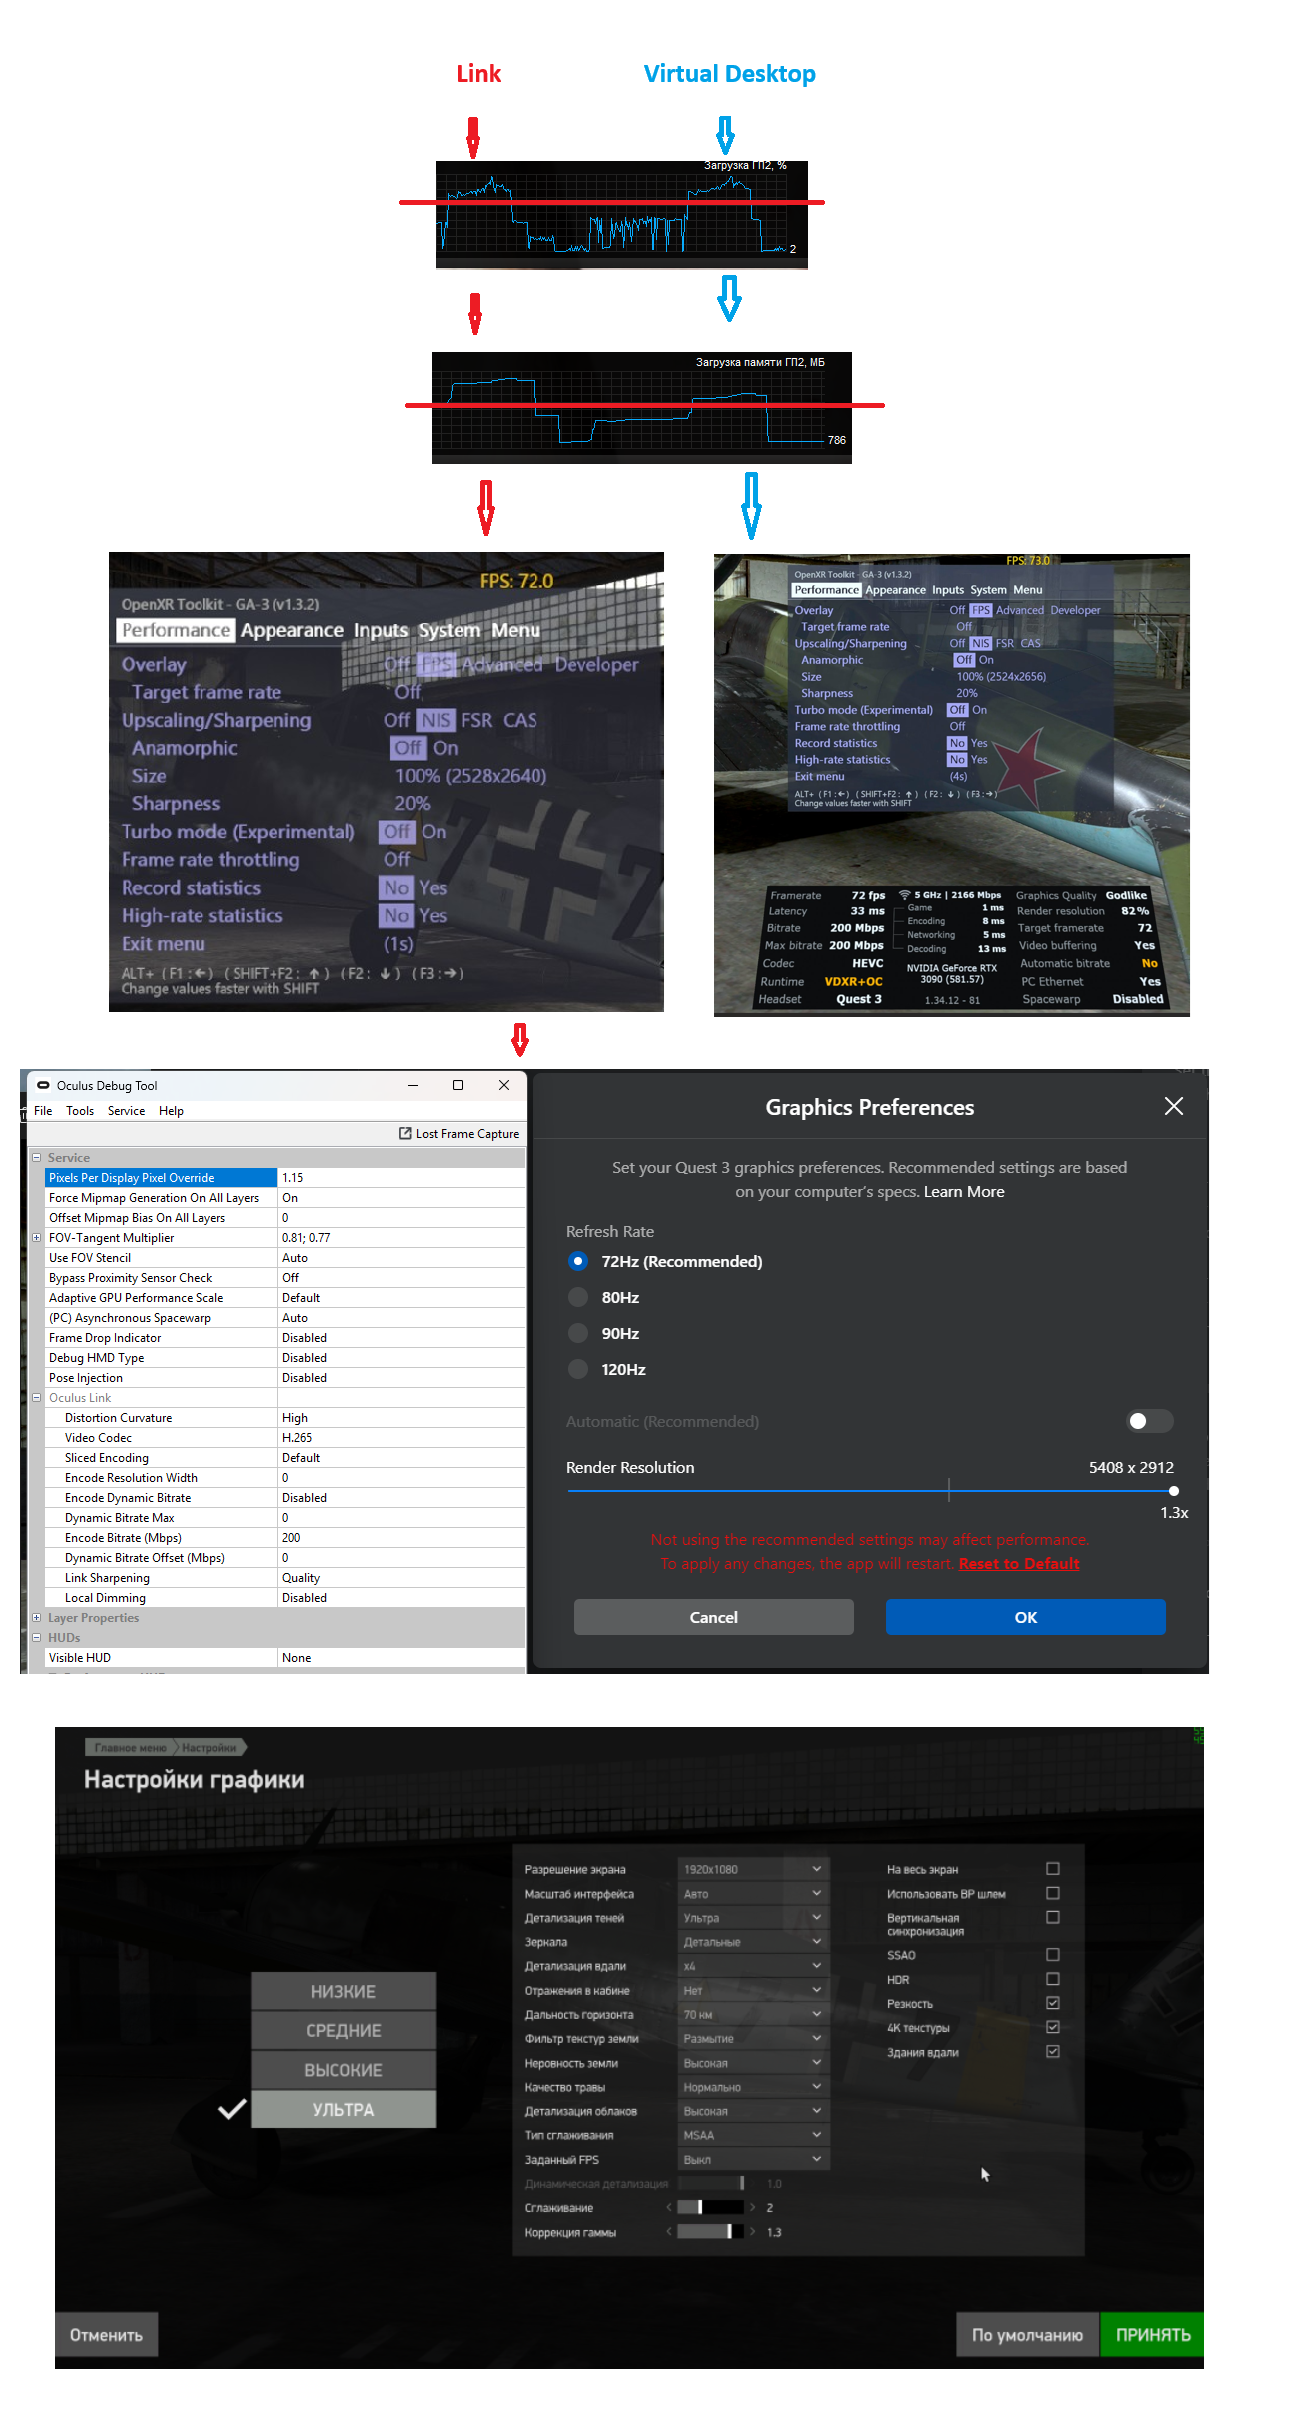
Task: Select the 90Hz refresh rate option
Action: (x=578, y=1333)
